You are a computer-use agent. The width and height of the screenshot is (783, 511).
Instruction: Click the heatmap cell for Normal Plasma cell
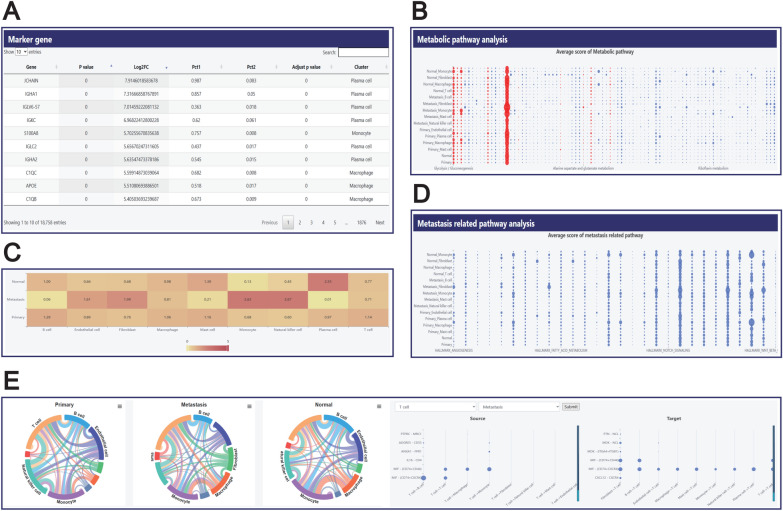[328, 282]
